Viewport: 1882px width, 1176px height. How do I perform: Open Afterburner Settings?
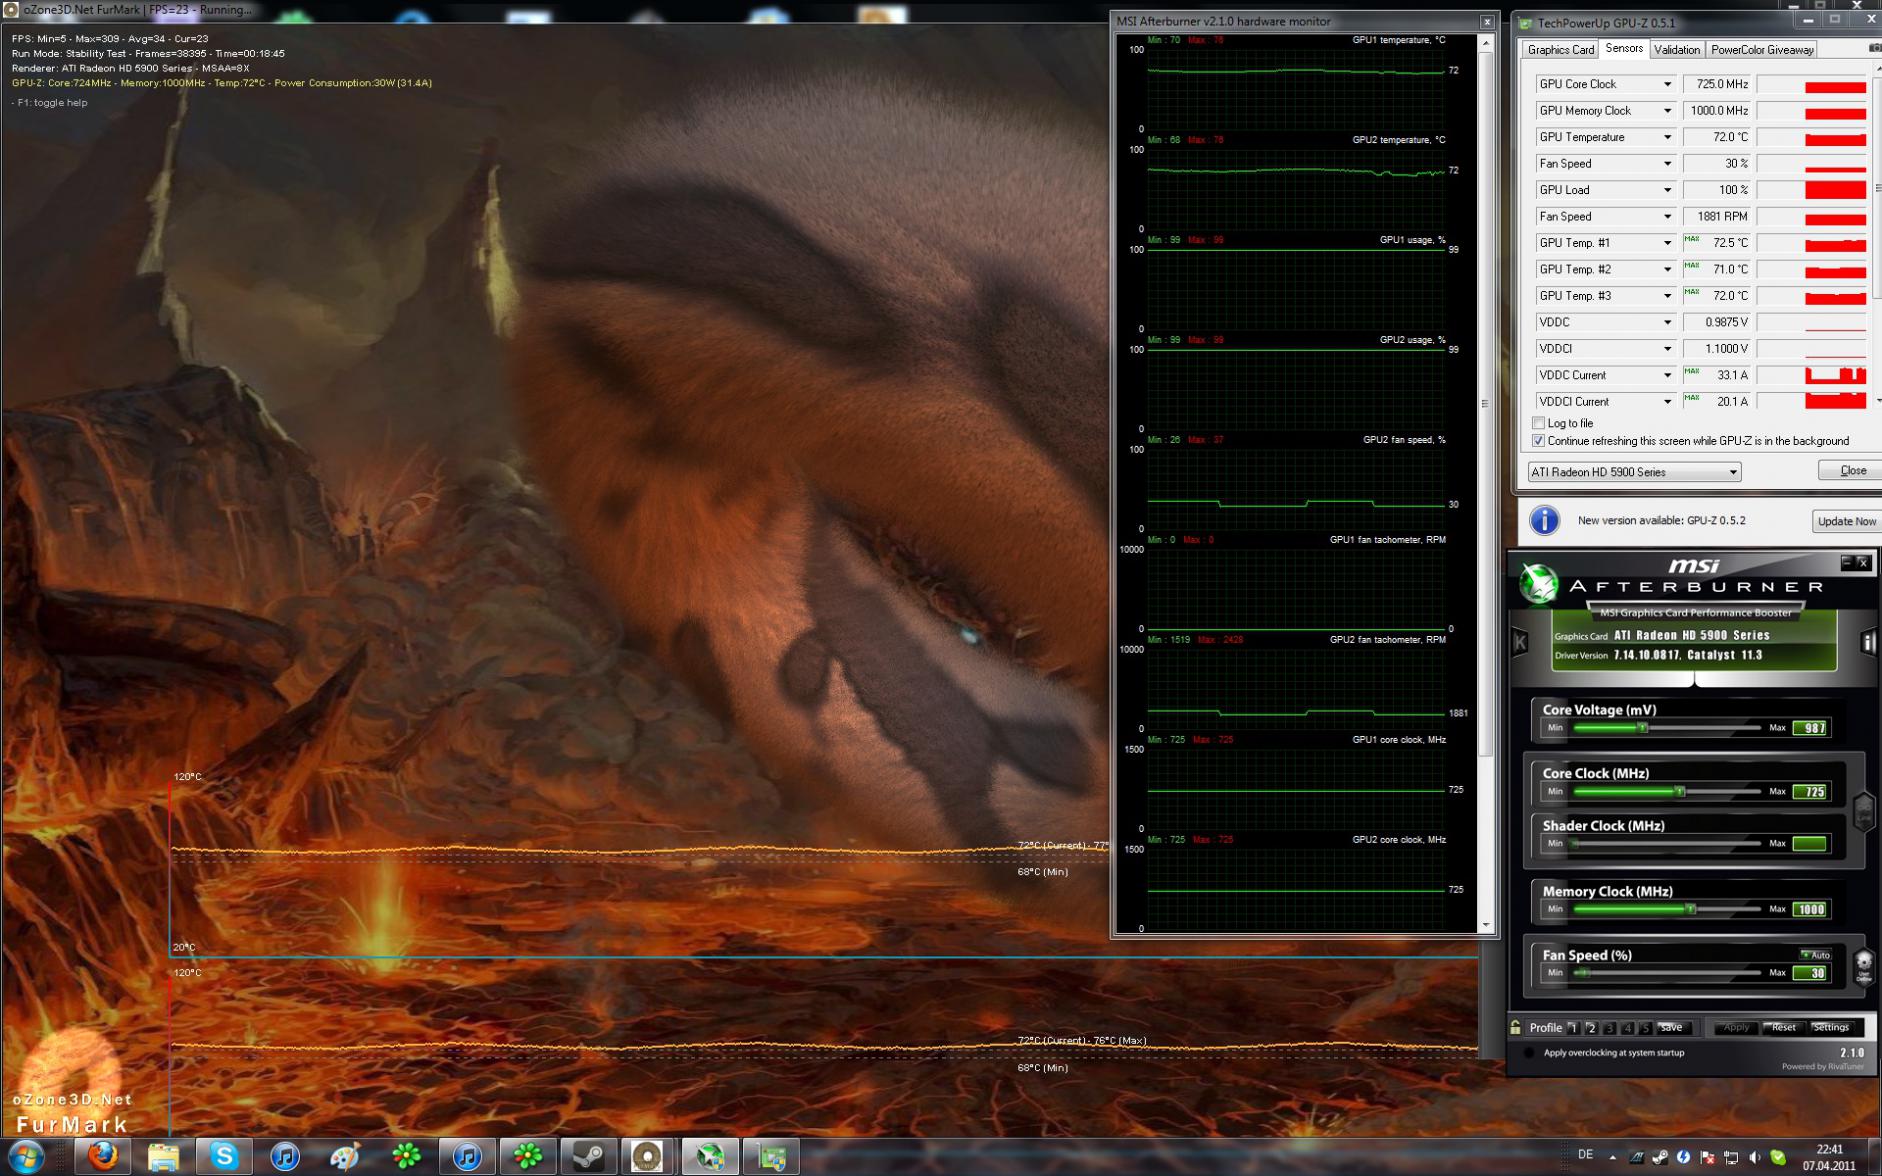point(1831,1028)
